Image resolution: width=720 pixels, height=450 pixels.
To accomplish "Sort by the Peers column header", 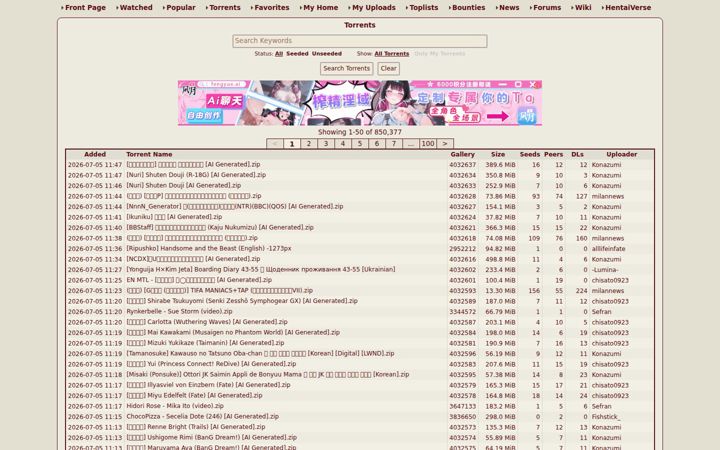I will pyautogui.click(x=553, y=154).
